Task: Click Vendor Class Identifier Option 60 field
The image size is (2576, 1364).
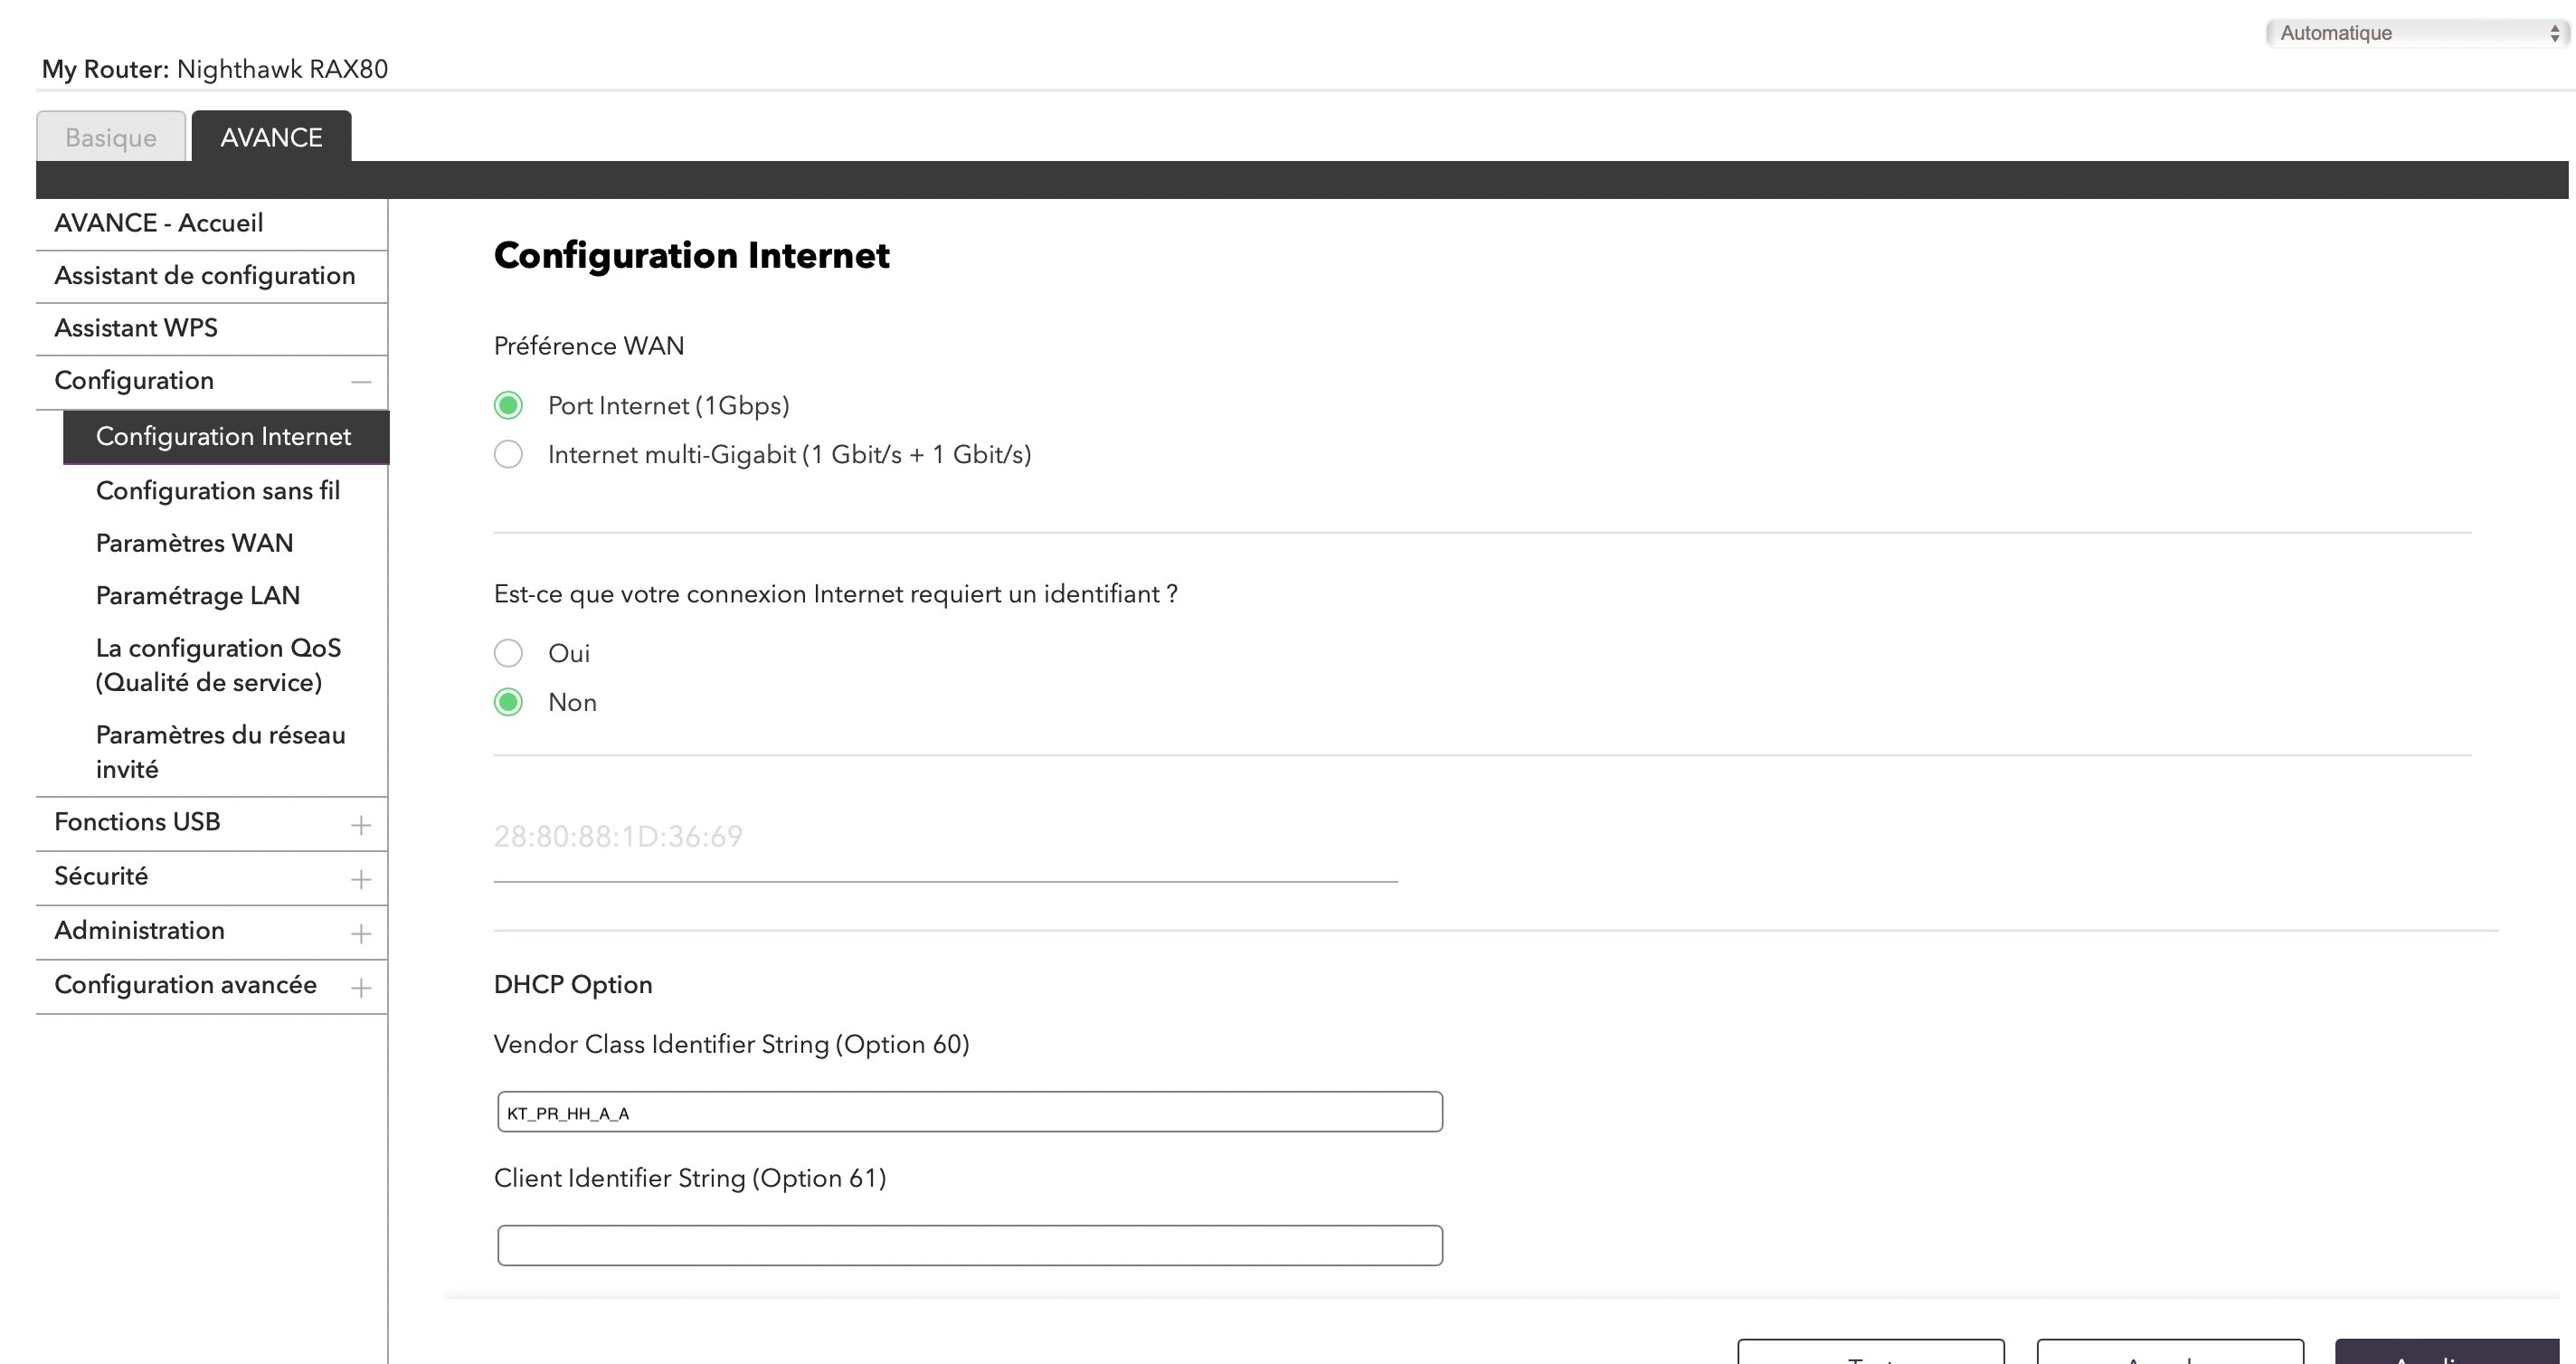Action: point(969,1112)
